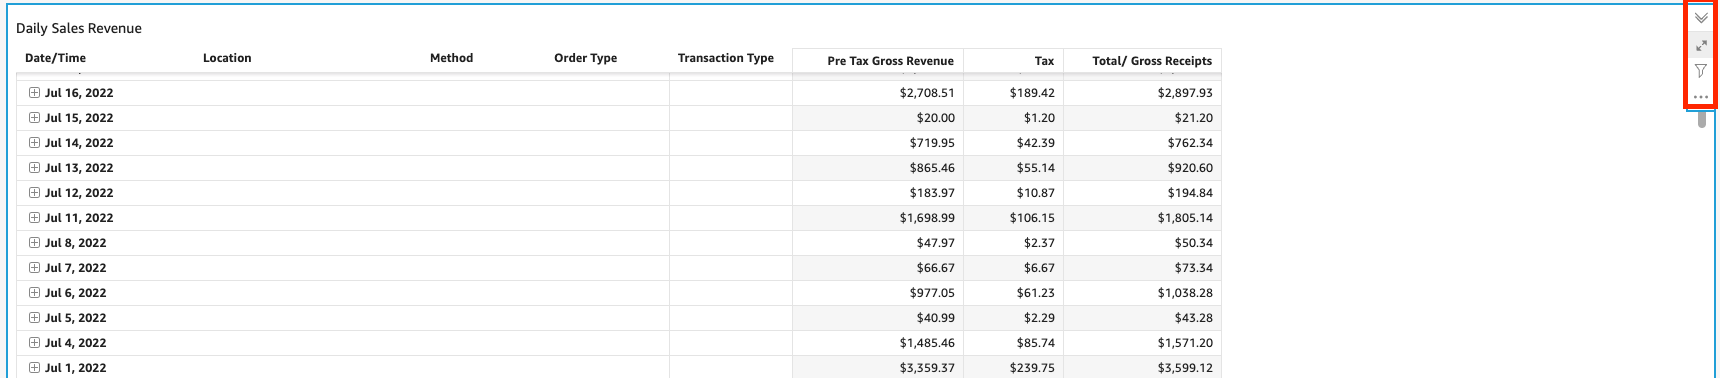The height and width of the screenshot is (378, 1720).
Task: Select the Total/ Gross Receipts column header
Action: pyautogui.click(x=1152, y=61)
